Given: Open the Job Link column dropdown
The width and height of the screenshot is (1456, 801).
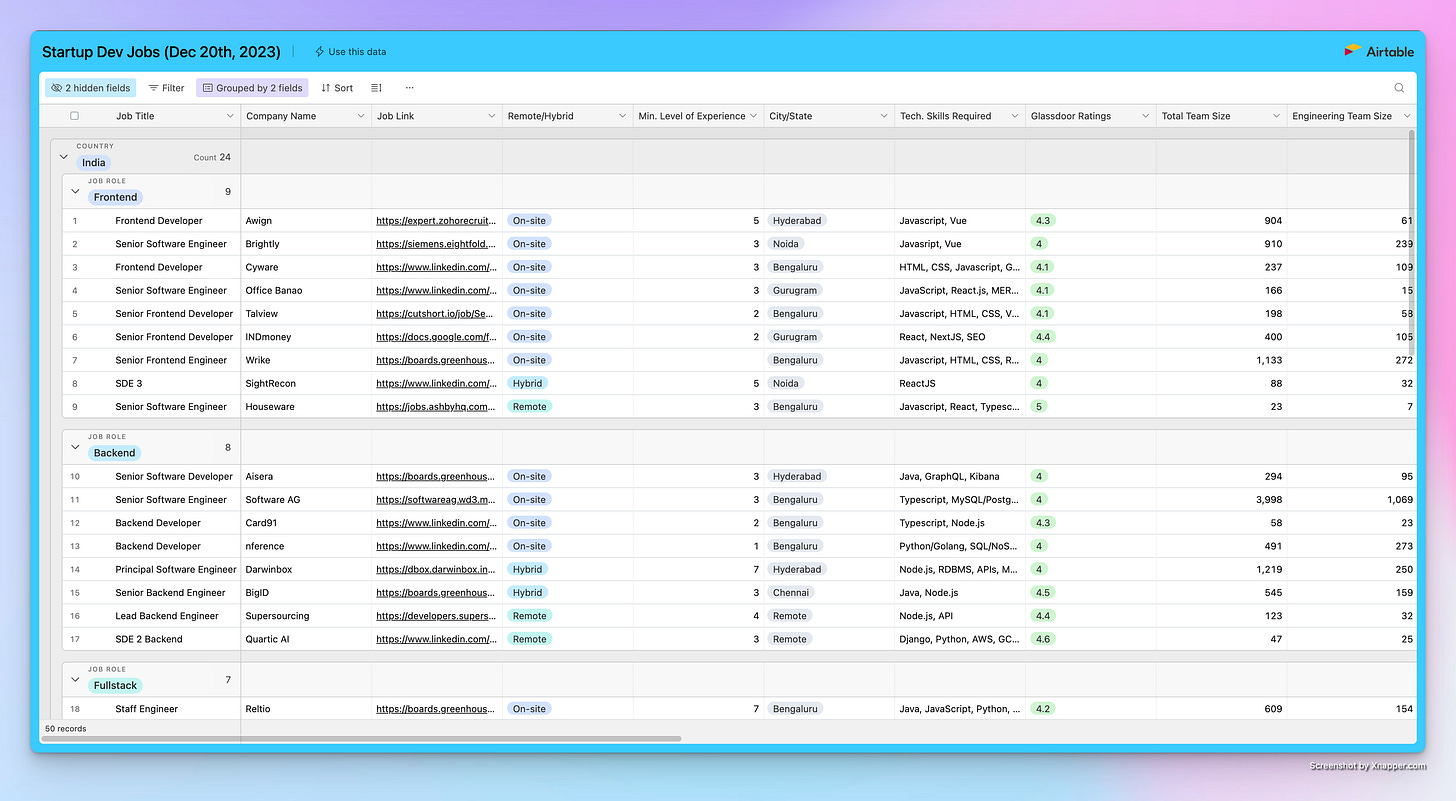Looking at the screenshot, I should pyautogui.click(x=492, y=116).
